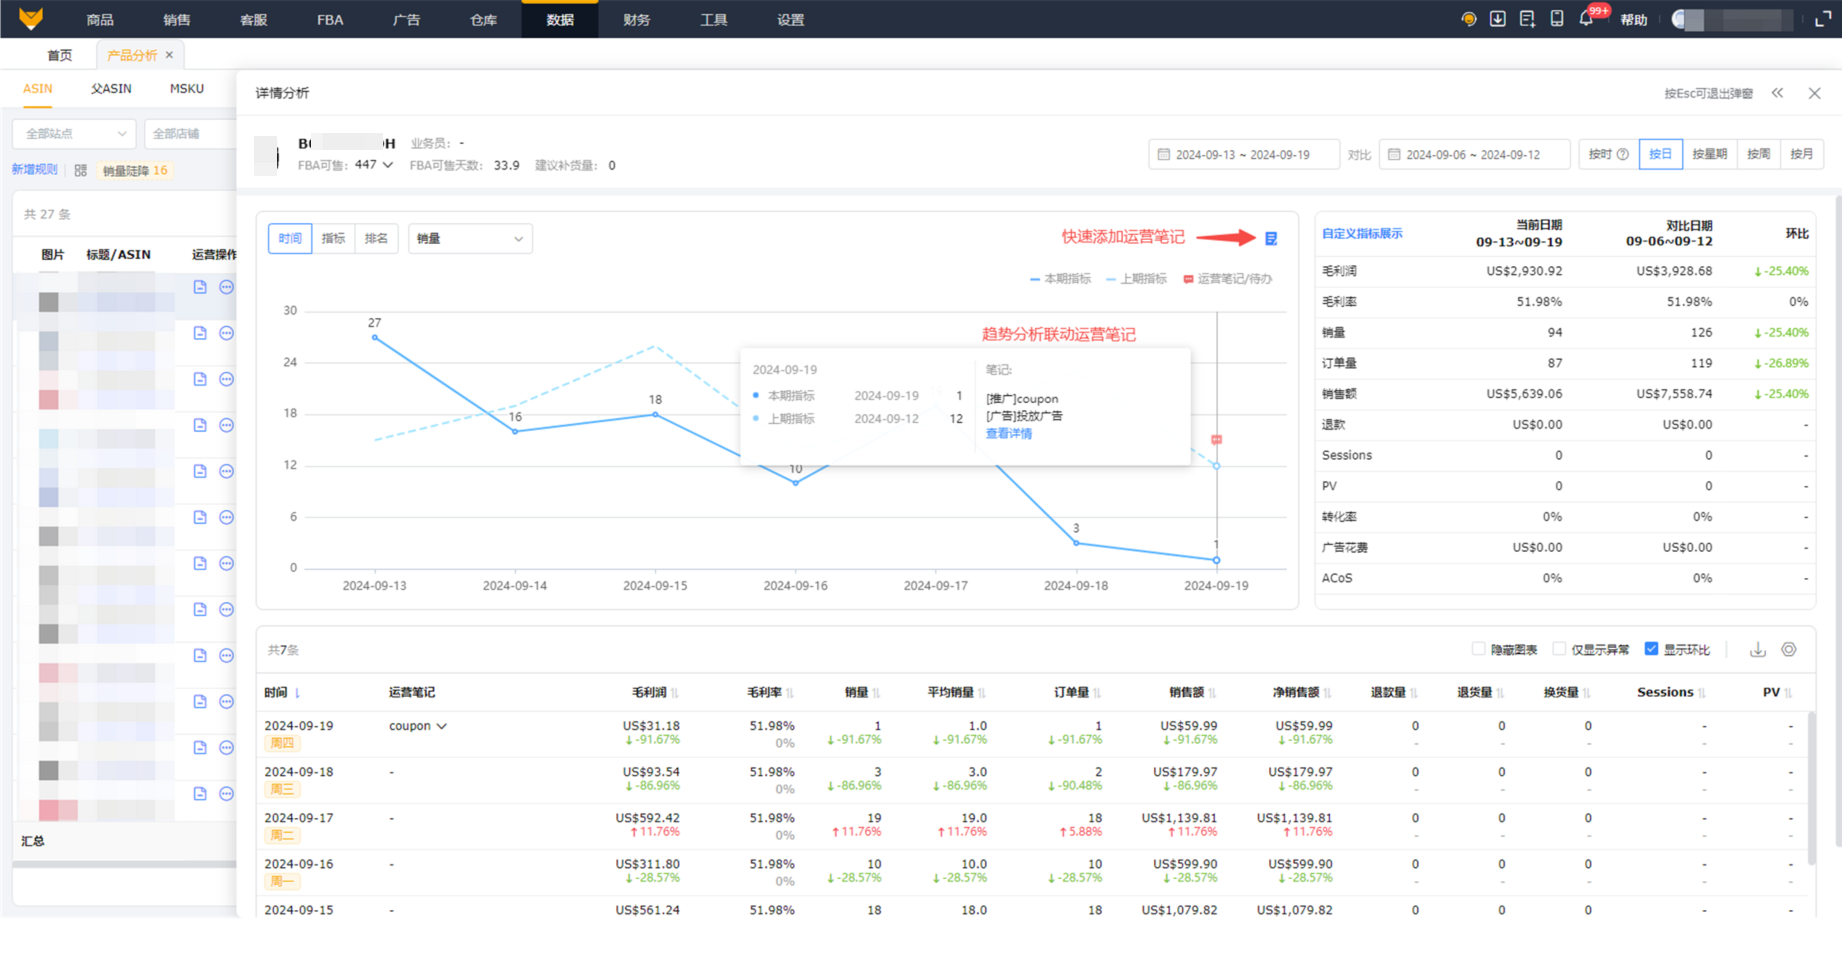
Task: Uncheck the 显示环比 checkbox
Action: (x=1651, y=649)
